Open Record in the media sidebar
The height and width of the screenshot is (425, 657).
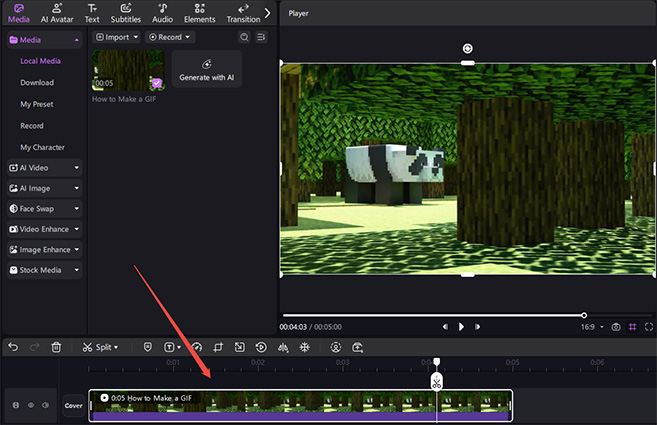click(32, 126)
